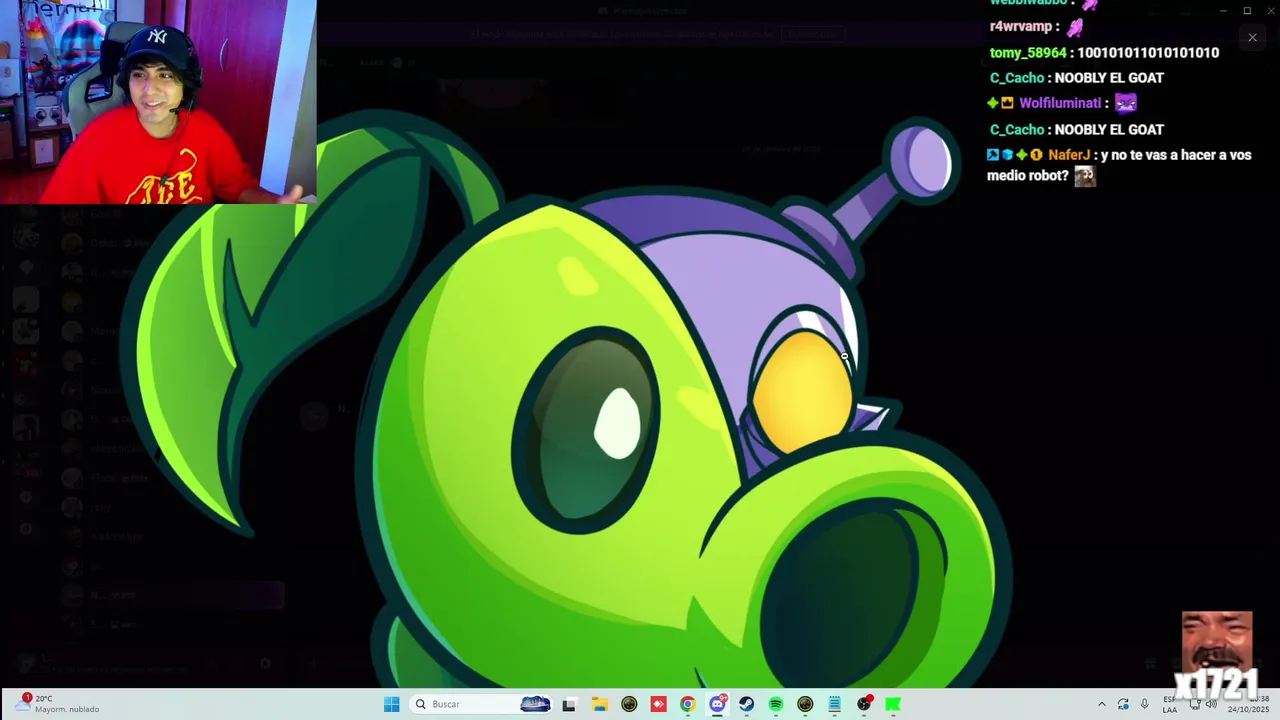Close the image viewer with X

[1252, 38]
